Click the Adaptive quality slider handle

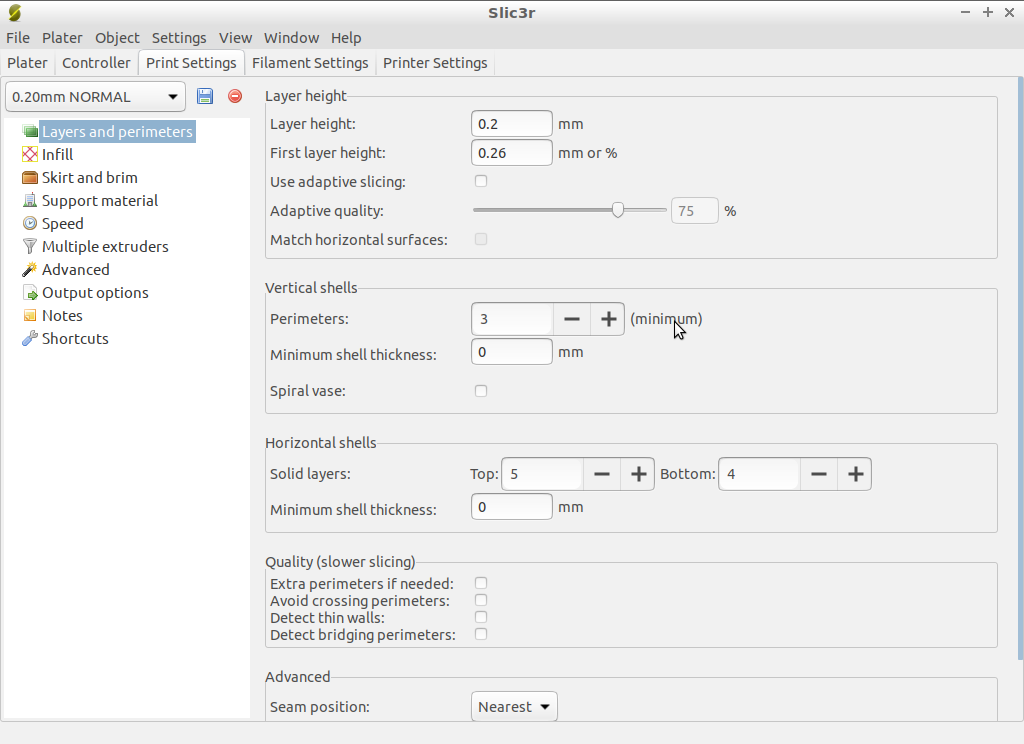618,210
